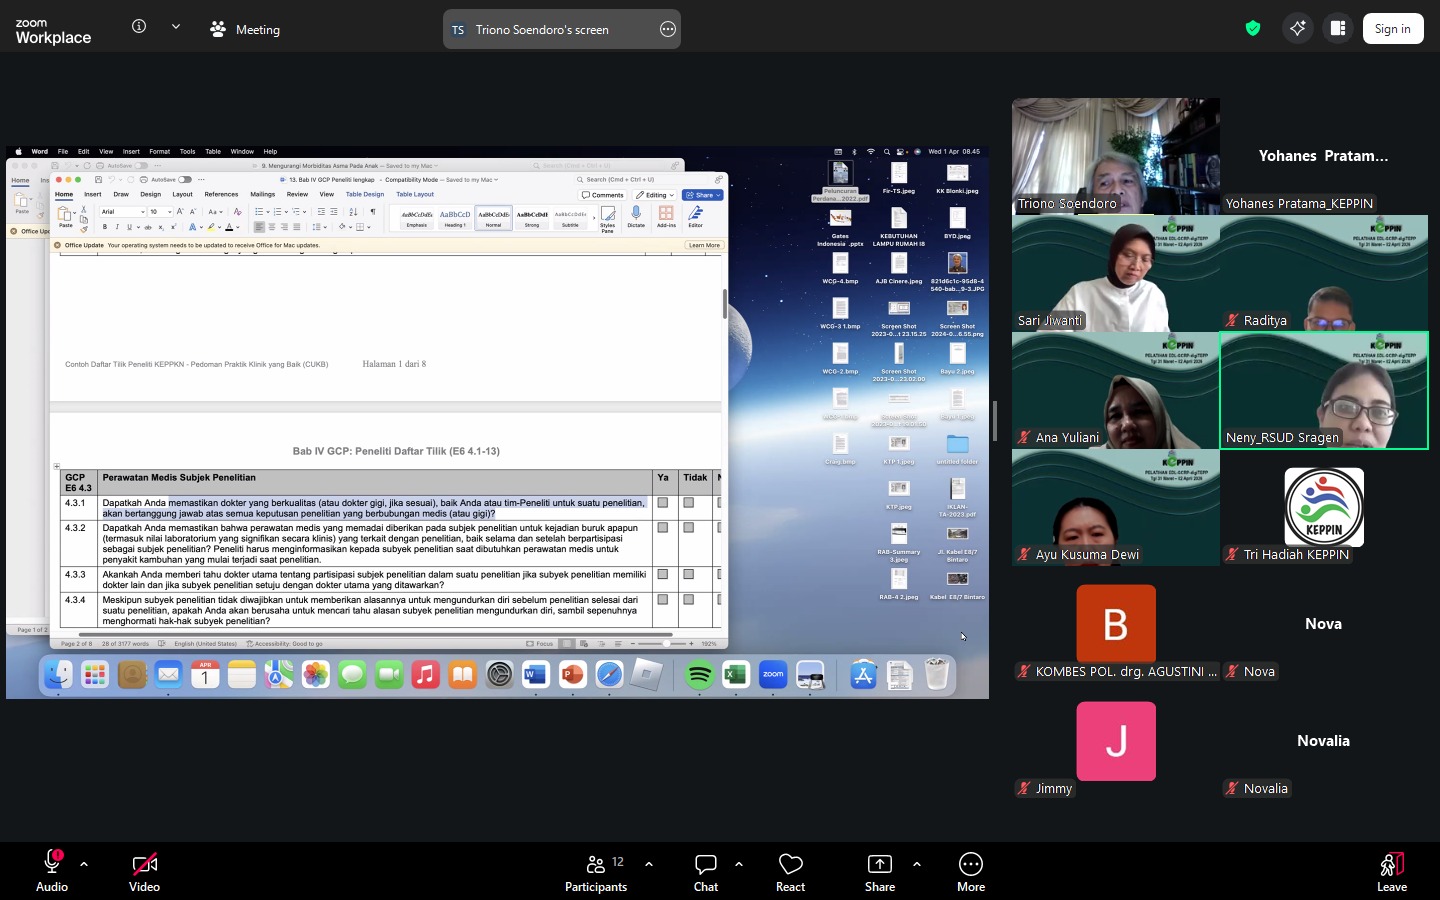This screenshot has height=900, width=1440.
Task: Select Neny_RSUD Sragen video tile
Action: [1323, 390]
